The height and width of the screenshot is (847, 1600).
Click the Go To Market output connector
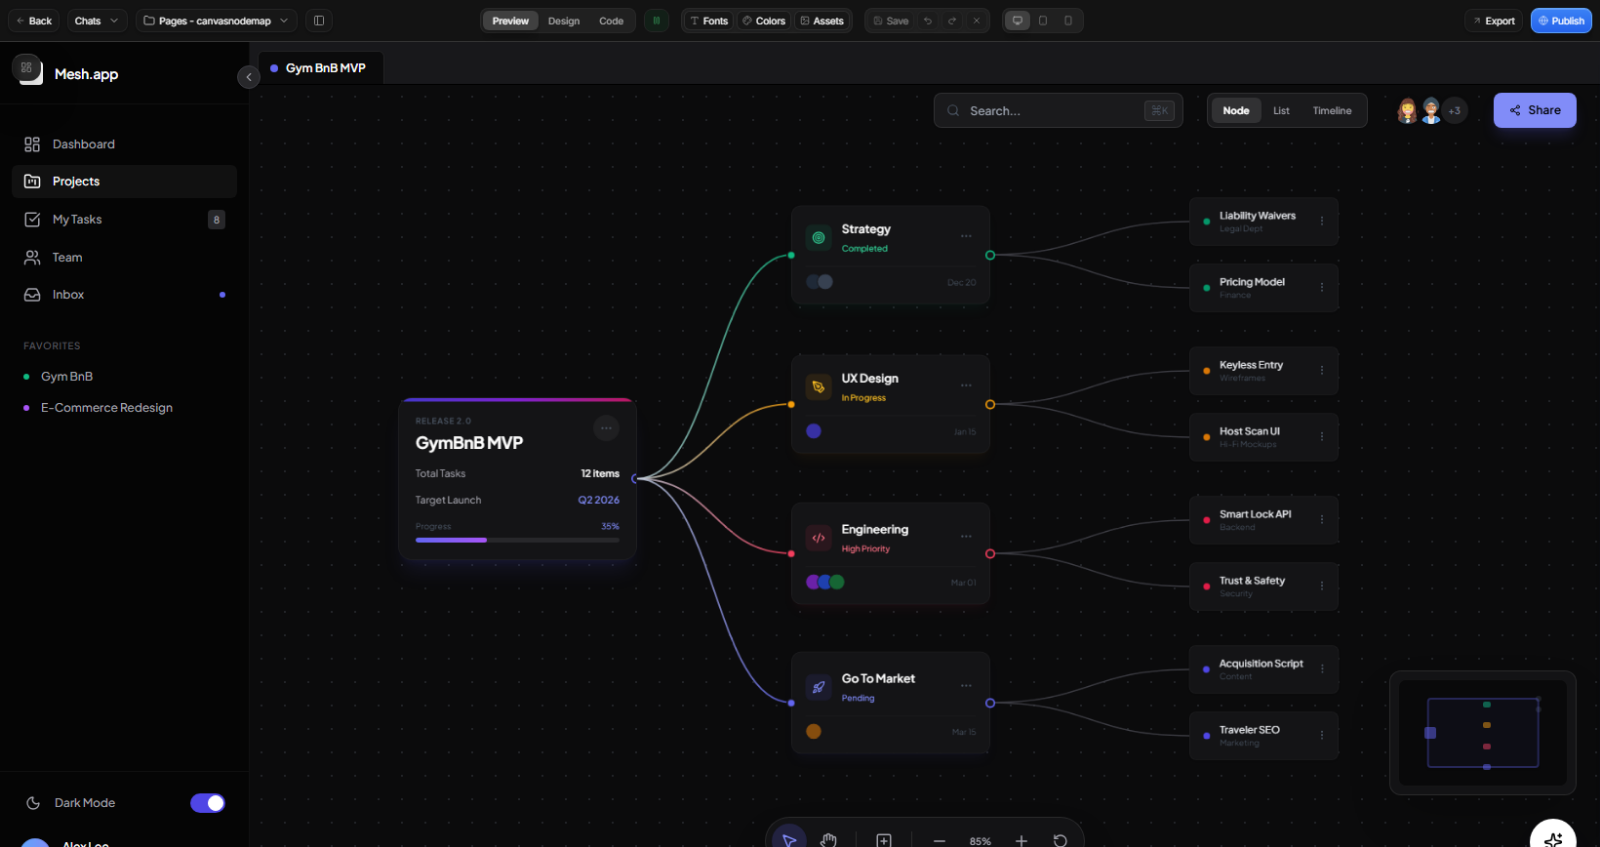click(990, 703)
